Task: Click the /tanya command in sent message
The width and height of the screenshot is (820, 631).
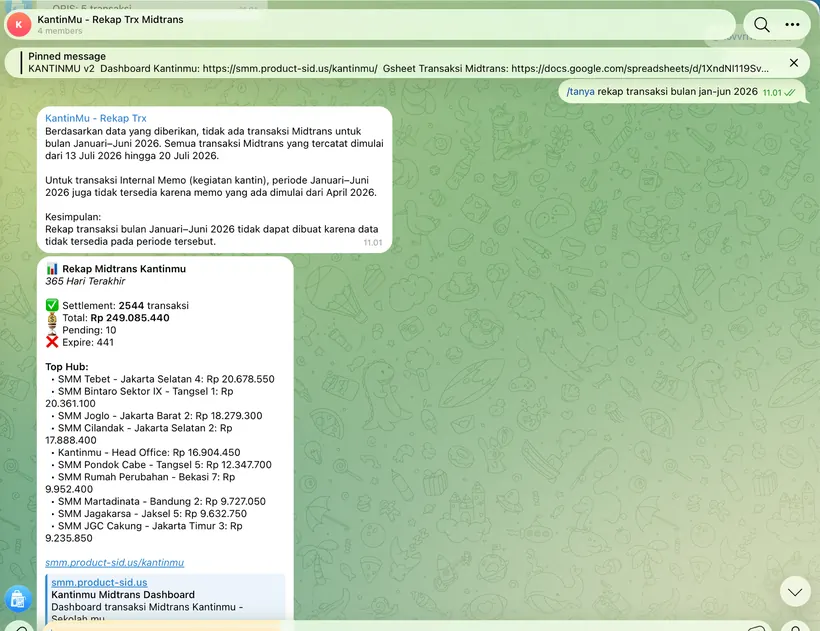Action: (x=580, y=91)
